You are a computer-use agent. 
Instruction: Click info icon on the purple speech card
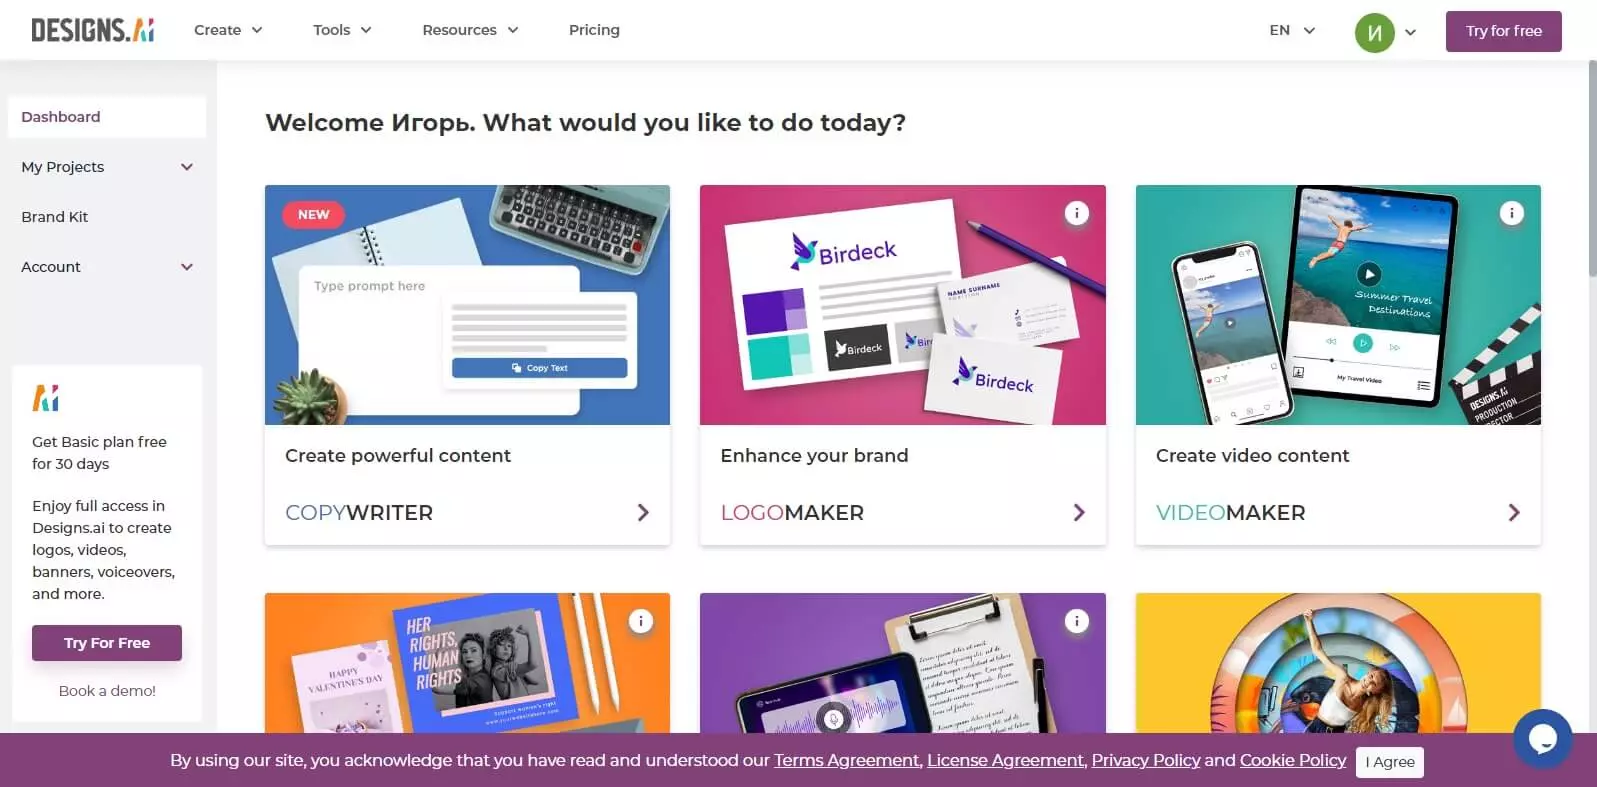[1076, 621]
